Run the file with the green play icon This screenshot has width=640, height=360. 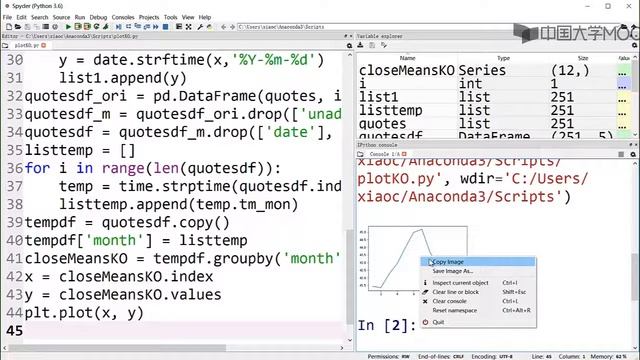click(x=68, y=27)
